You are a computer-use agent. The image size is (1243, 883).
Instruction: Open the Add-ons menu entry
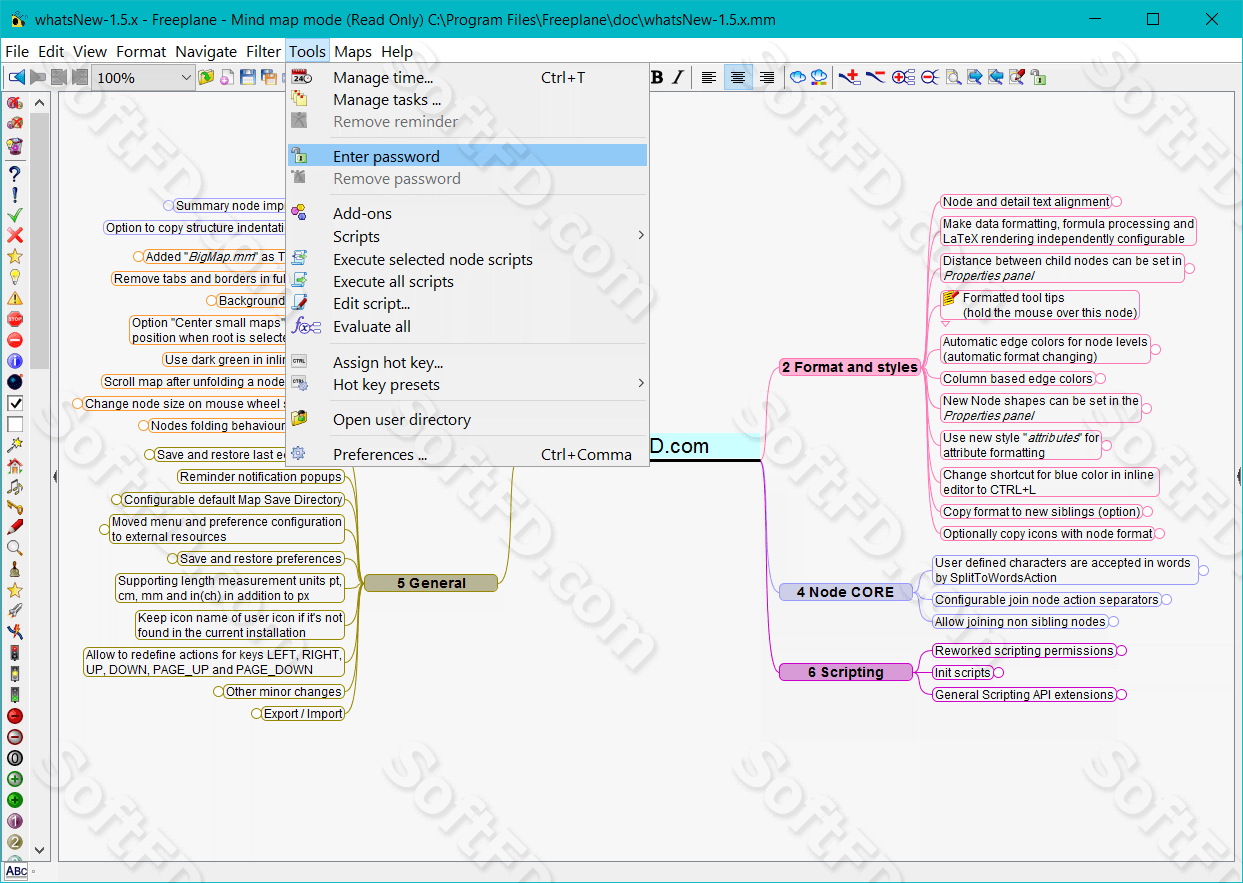(x=467, y=213)
